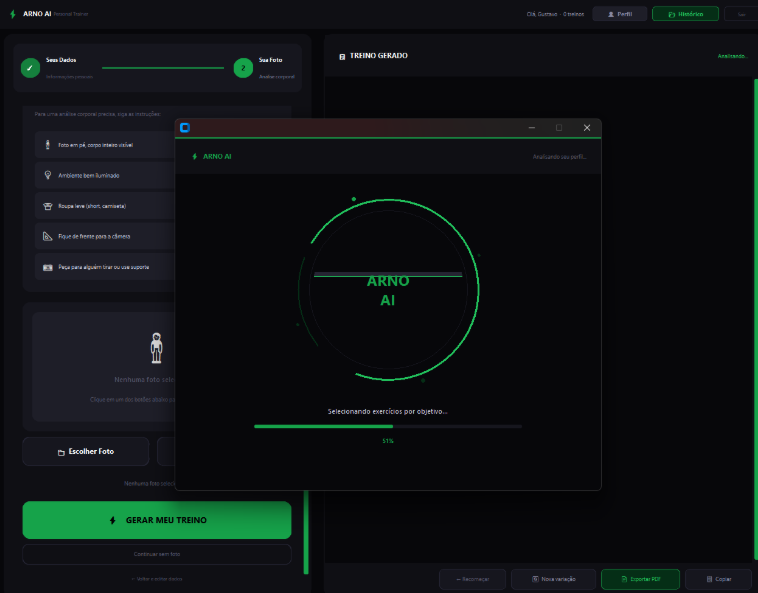Click the ARNO AI circular loader

388,289
